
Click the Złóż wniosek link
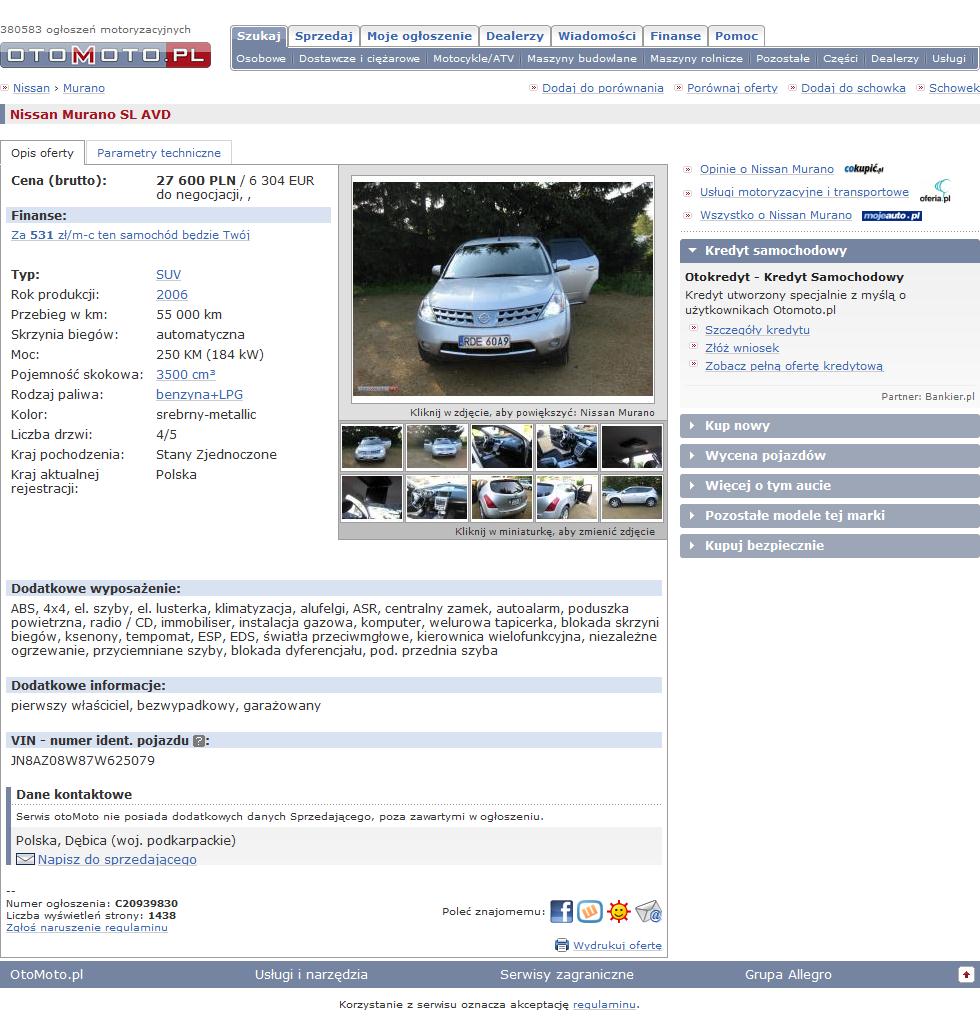[x=742, y=348]
